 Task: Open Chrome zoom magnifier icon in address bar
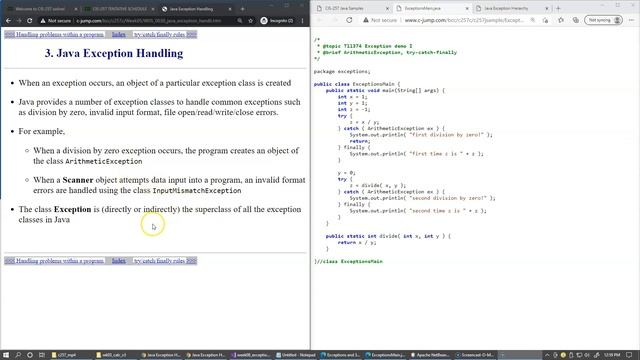[x=240, y=20]
